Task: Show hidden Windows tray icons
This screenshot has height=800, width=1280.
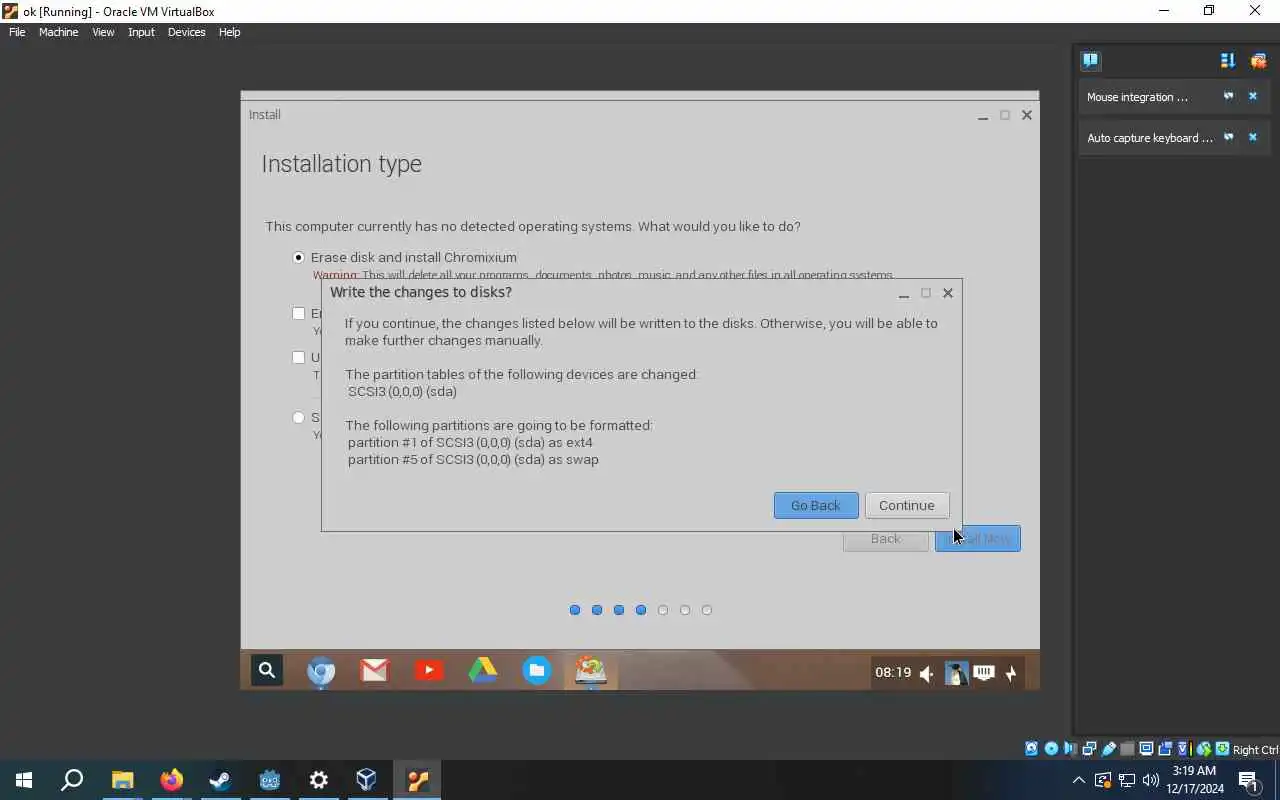Action: tap(1078, 780)
